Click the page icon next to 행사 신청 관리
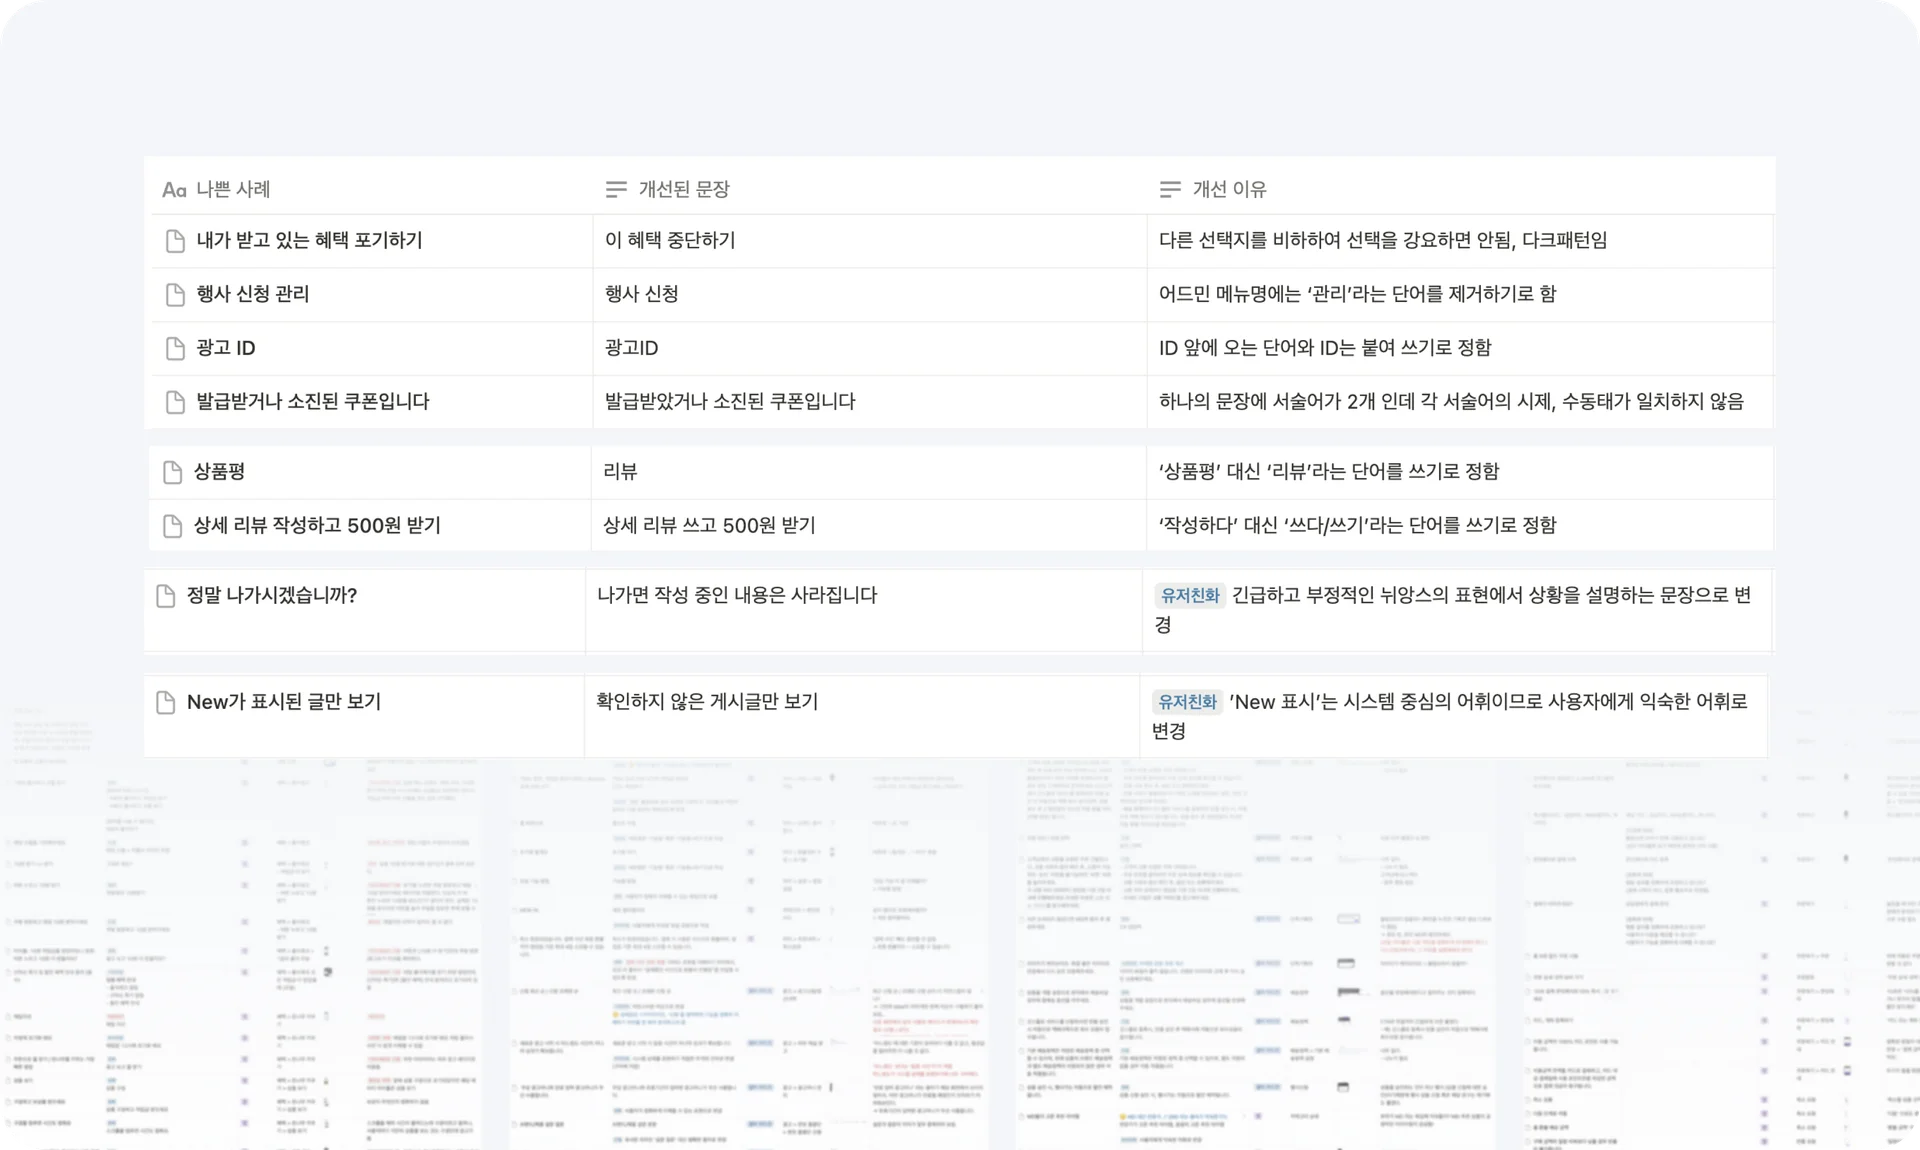 point(175,295)
